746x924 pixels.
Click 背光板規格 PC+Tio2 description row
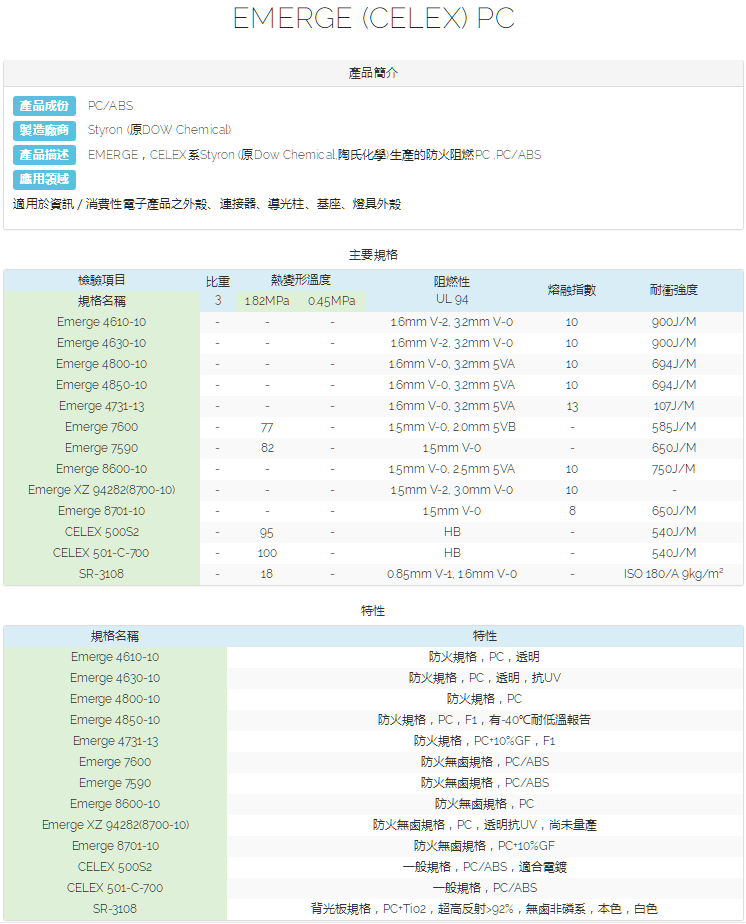[485, 909]
